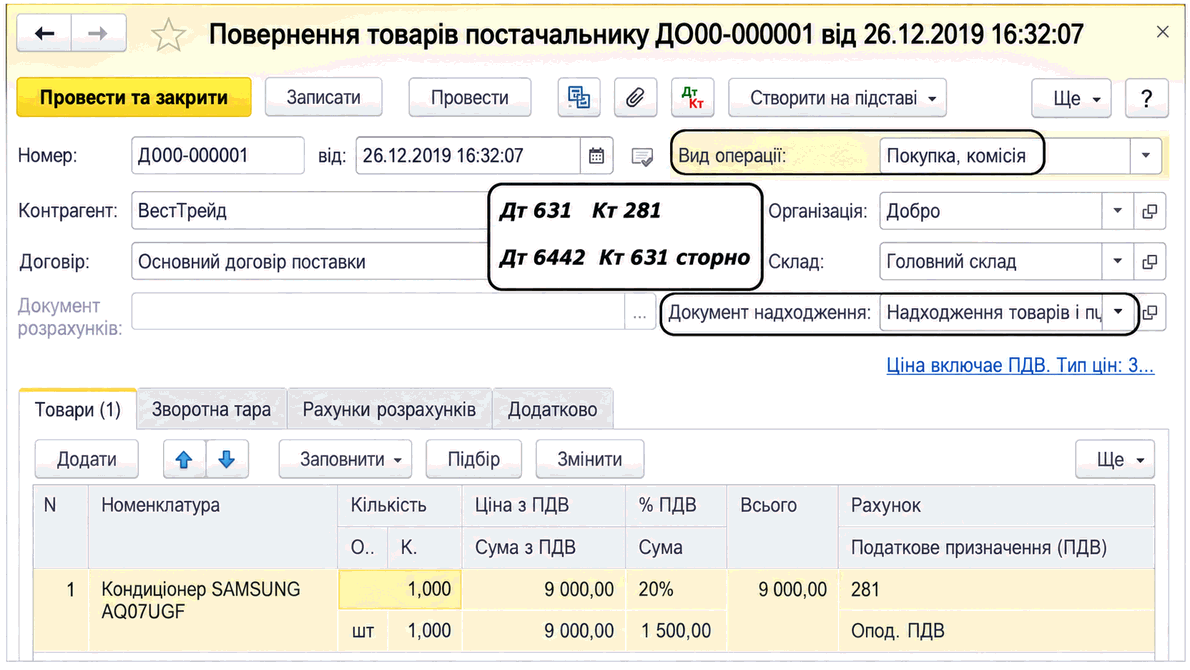
Task: Click the posted-status icon next to the date
Action: (642, 157)
